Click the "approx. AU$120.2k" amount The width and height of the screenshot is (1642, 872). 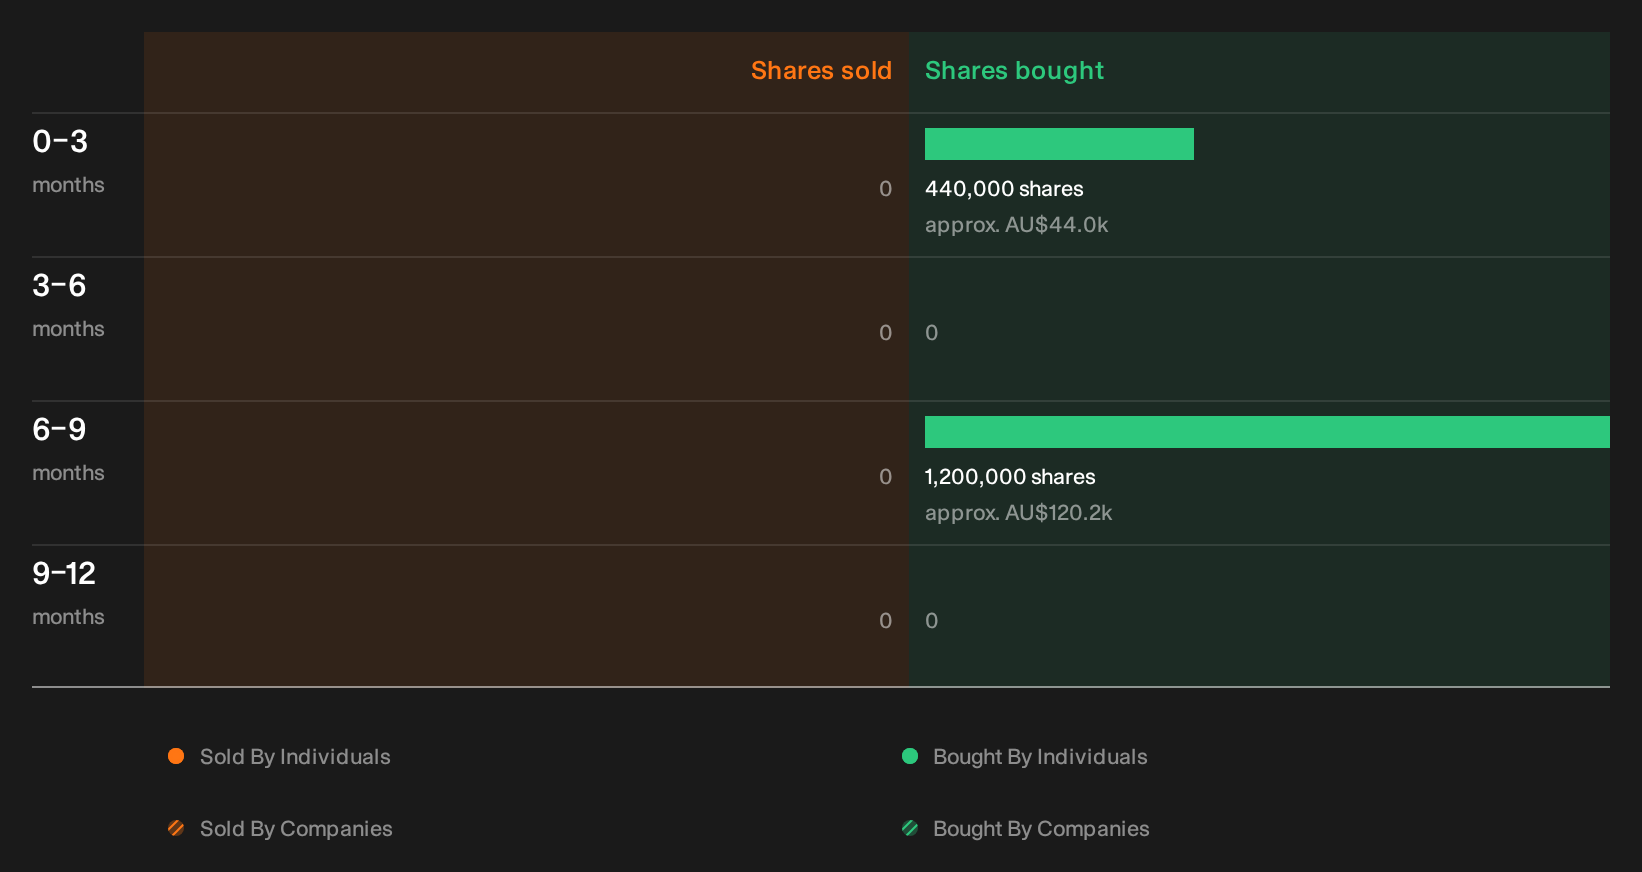[1019, 513]
